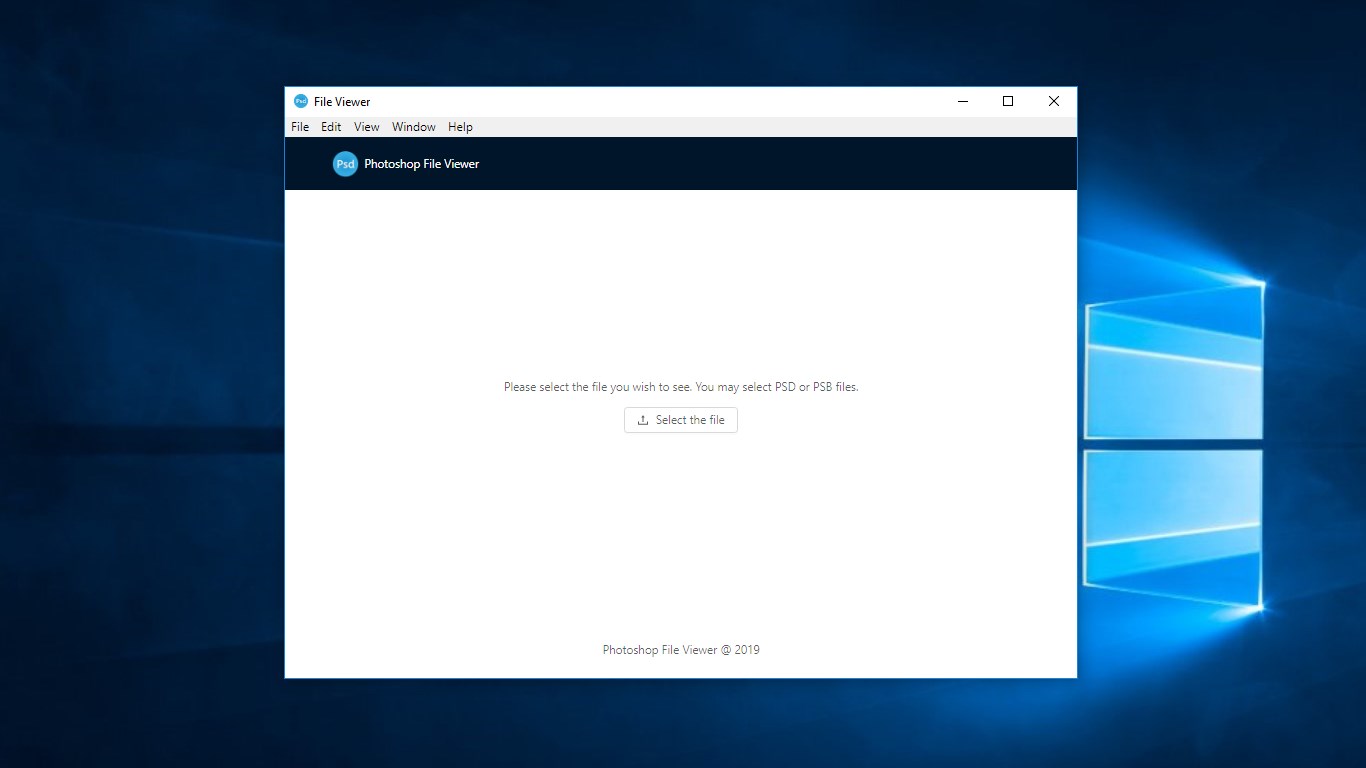Click the Psd logo in header
The width and height of the screenshot is (1366, 768).
(345, 164)
